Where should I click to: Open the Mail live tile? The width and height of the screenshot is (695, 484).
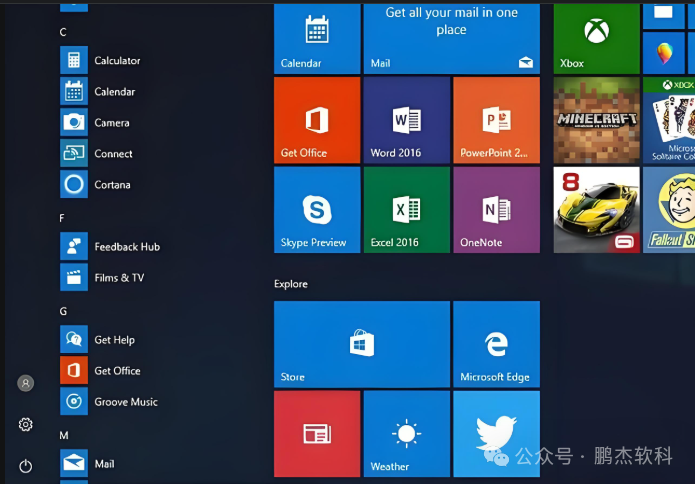click(x=452, y=39)
